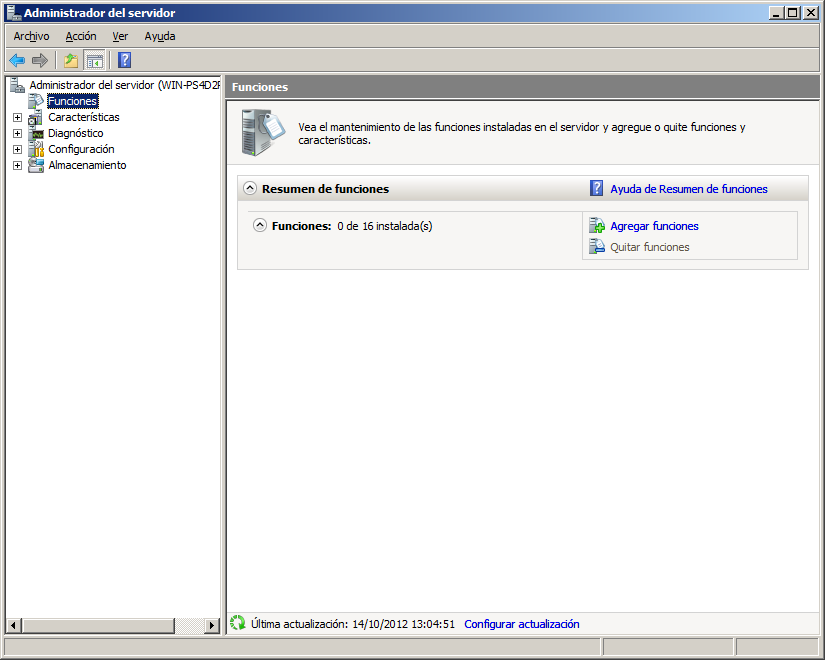This screenshot has width=825, height=660.
Task: Toggle the console tree visibility toolbar icon
Action: click(x=93, y=60)
